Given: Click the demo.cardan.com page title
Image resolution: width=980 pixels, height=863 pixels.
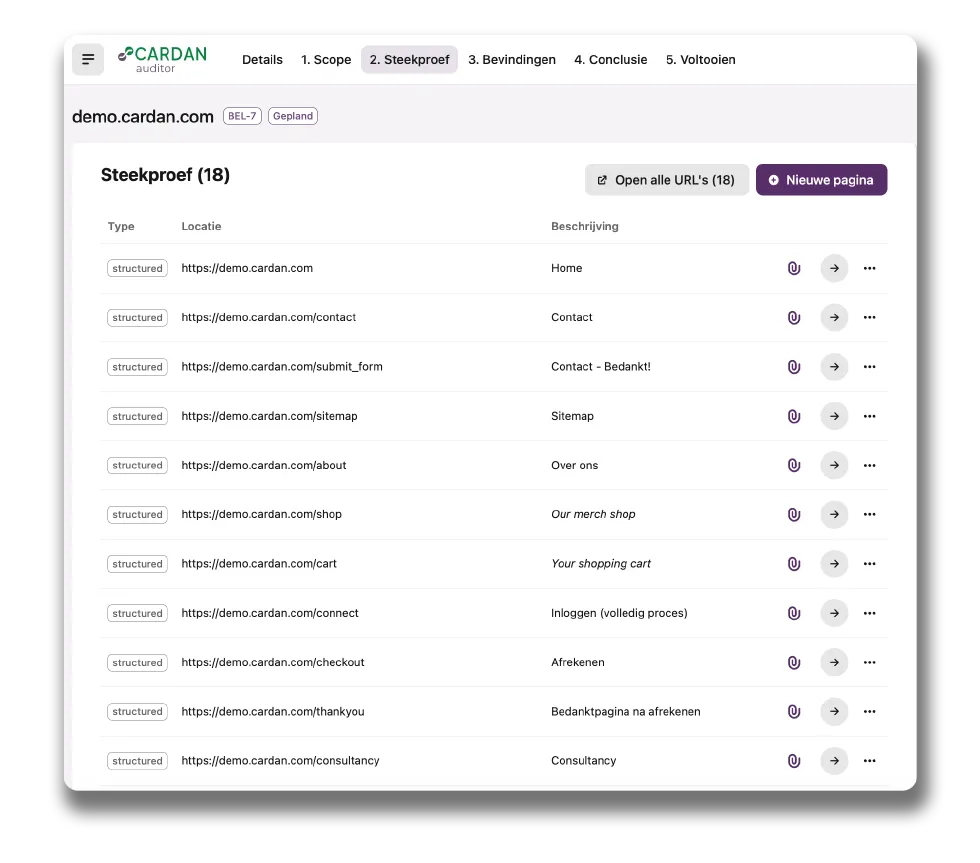Looking at the screenshot, I should [142, 117].
